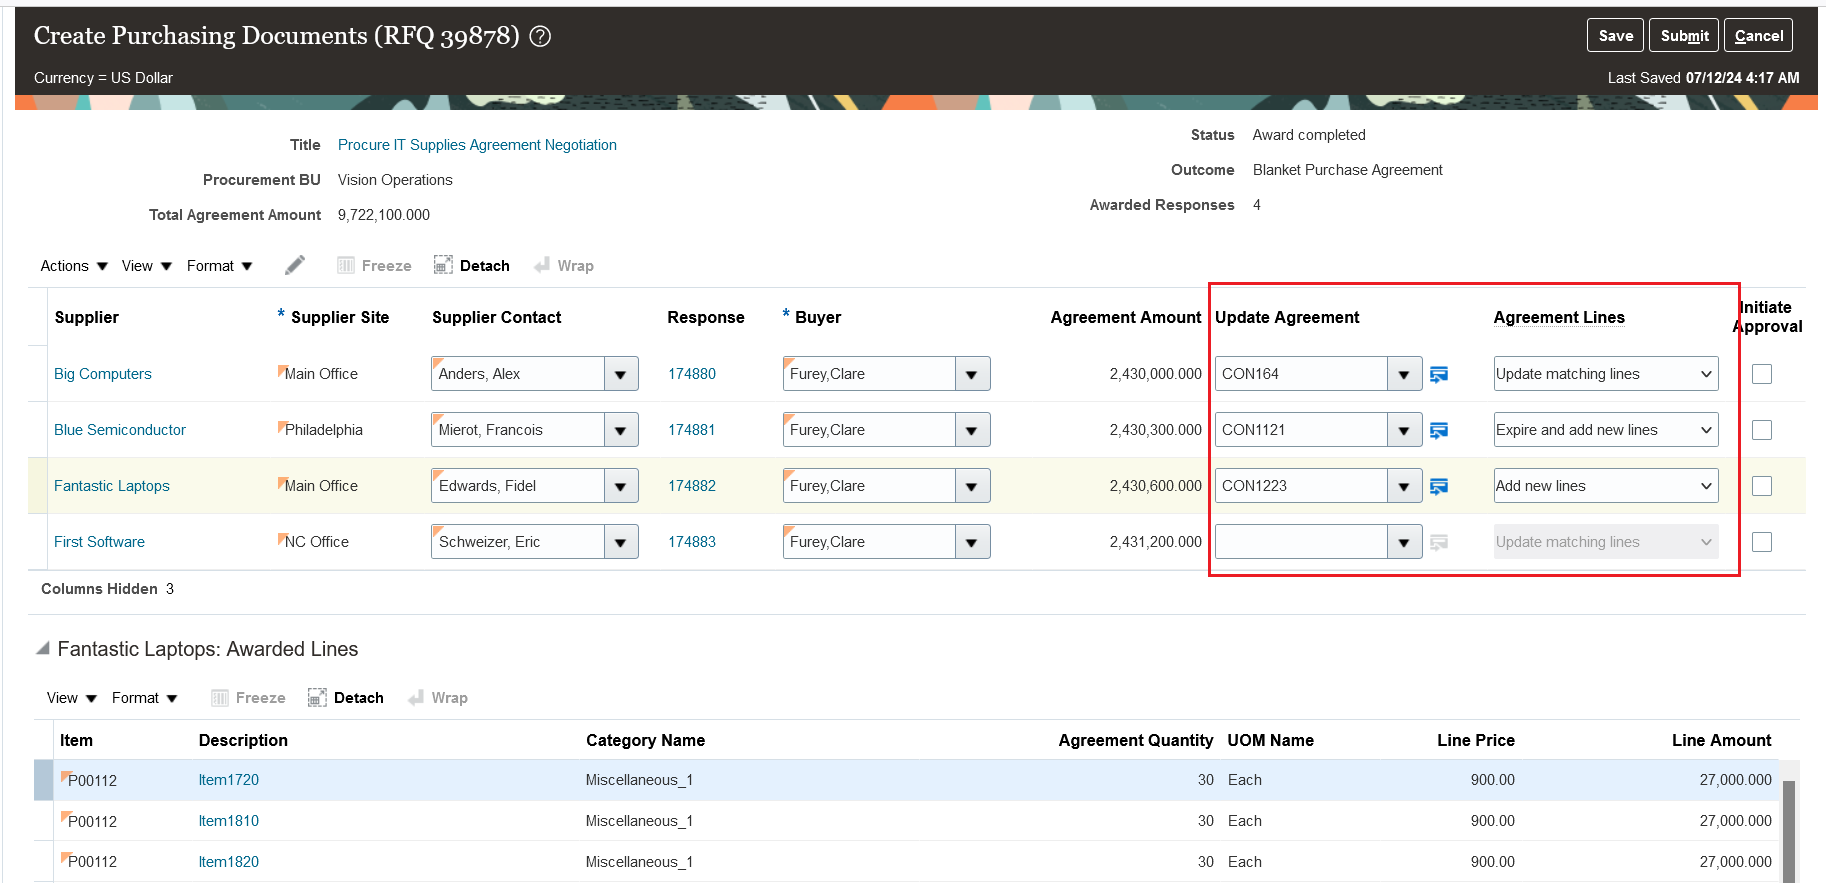The height and width of the screenshot is (883, 1826).
Task: Tick Initiate Approval for Blue Semiconductor
Action: tap(1762, 430)
